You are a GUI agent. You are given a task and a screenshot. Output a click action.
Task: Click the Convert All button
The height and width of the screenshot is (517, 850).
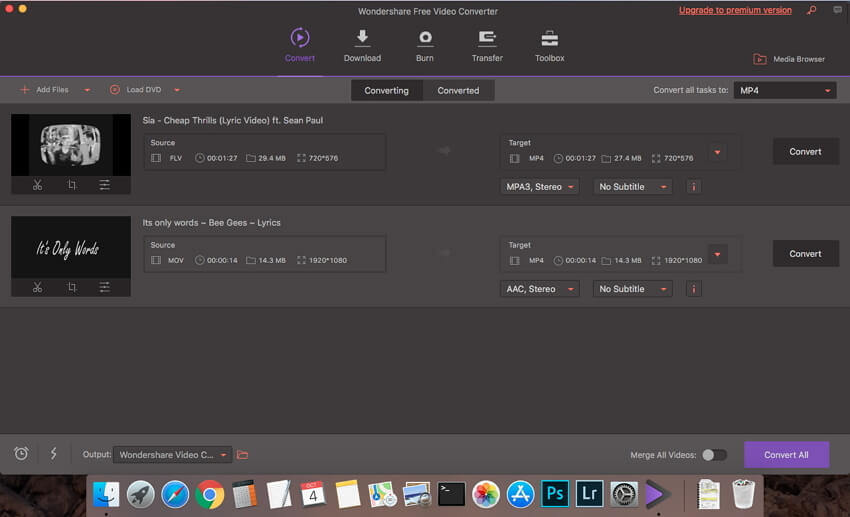click(786, 455)
